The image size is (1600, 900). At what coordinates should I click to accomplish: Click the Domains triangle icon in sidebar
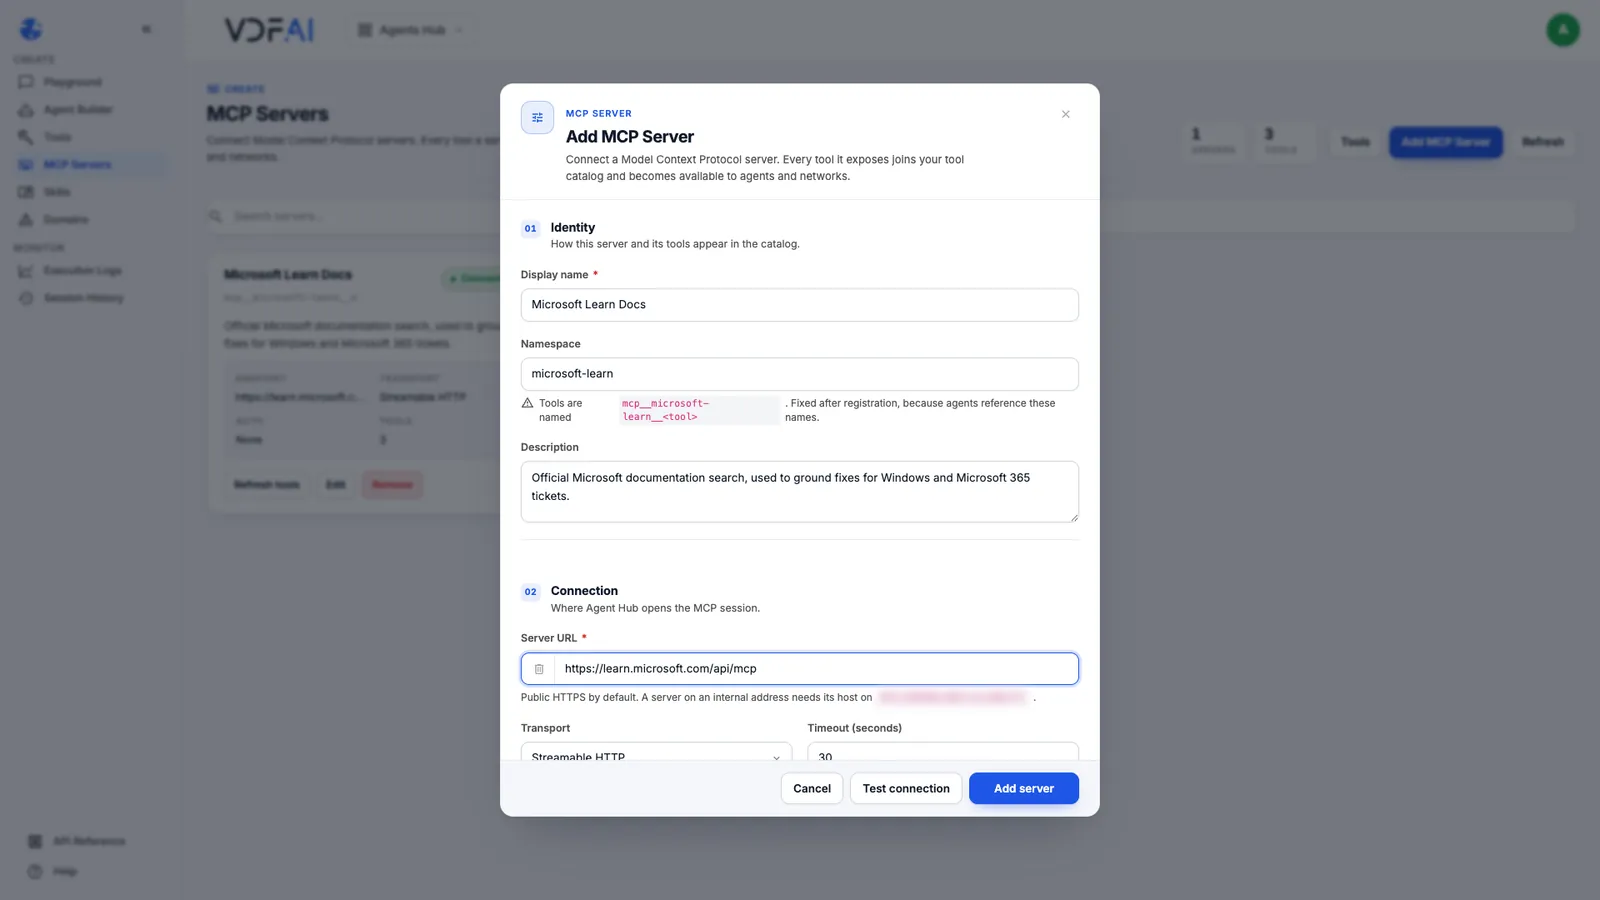(26, 219)
